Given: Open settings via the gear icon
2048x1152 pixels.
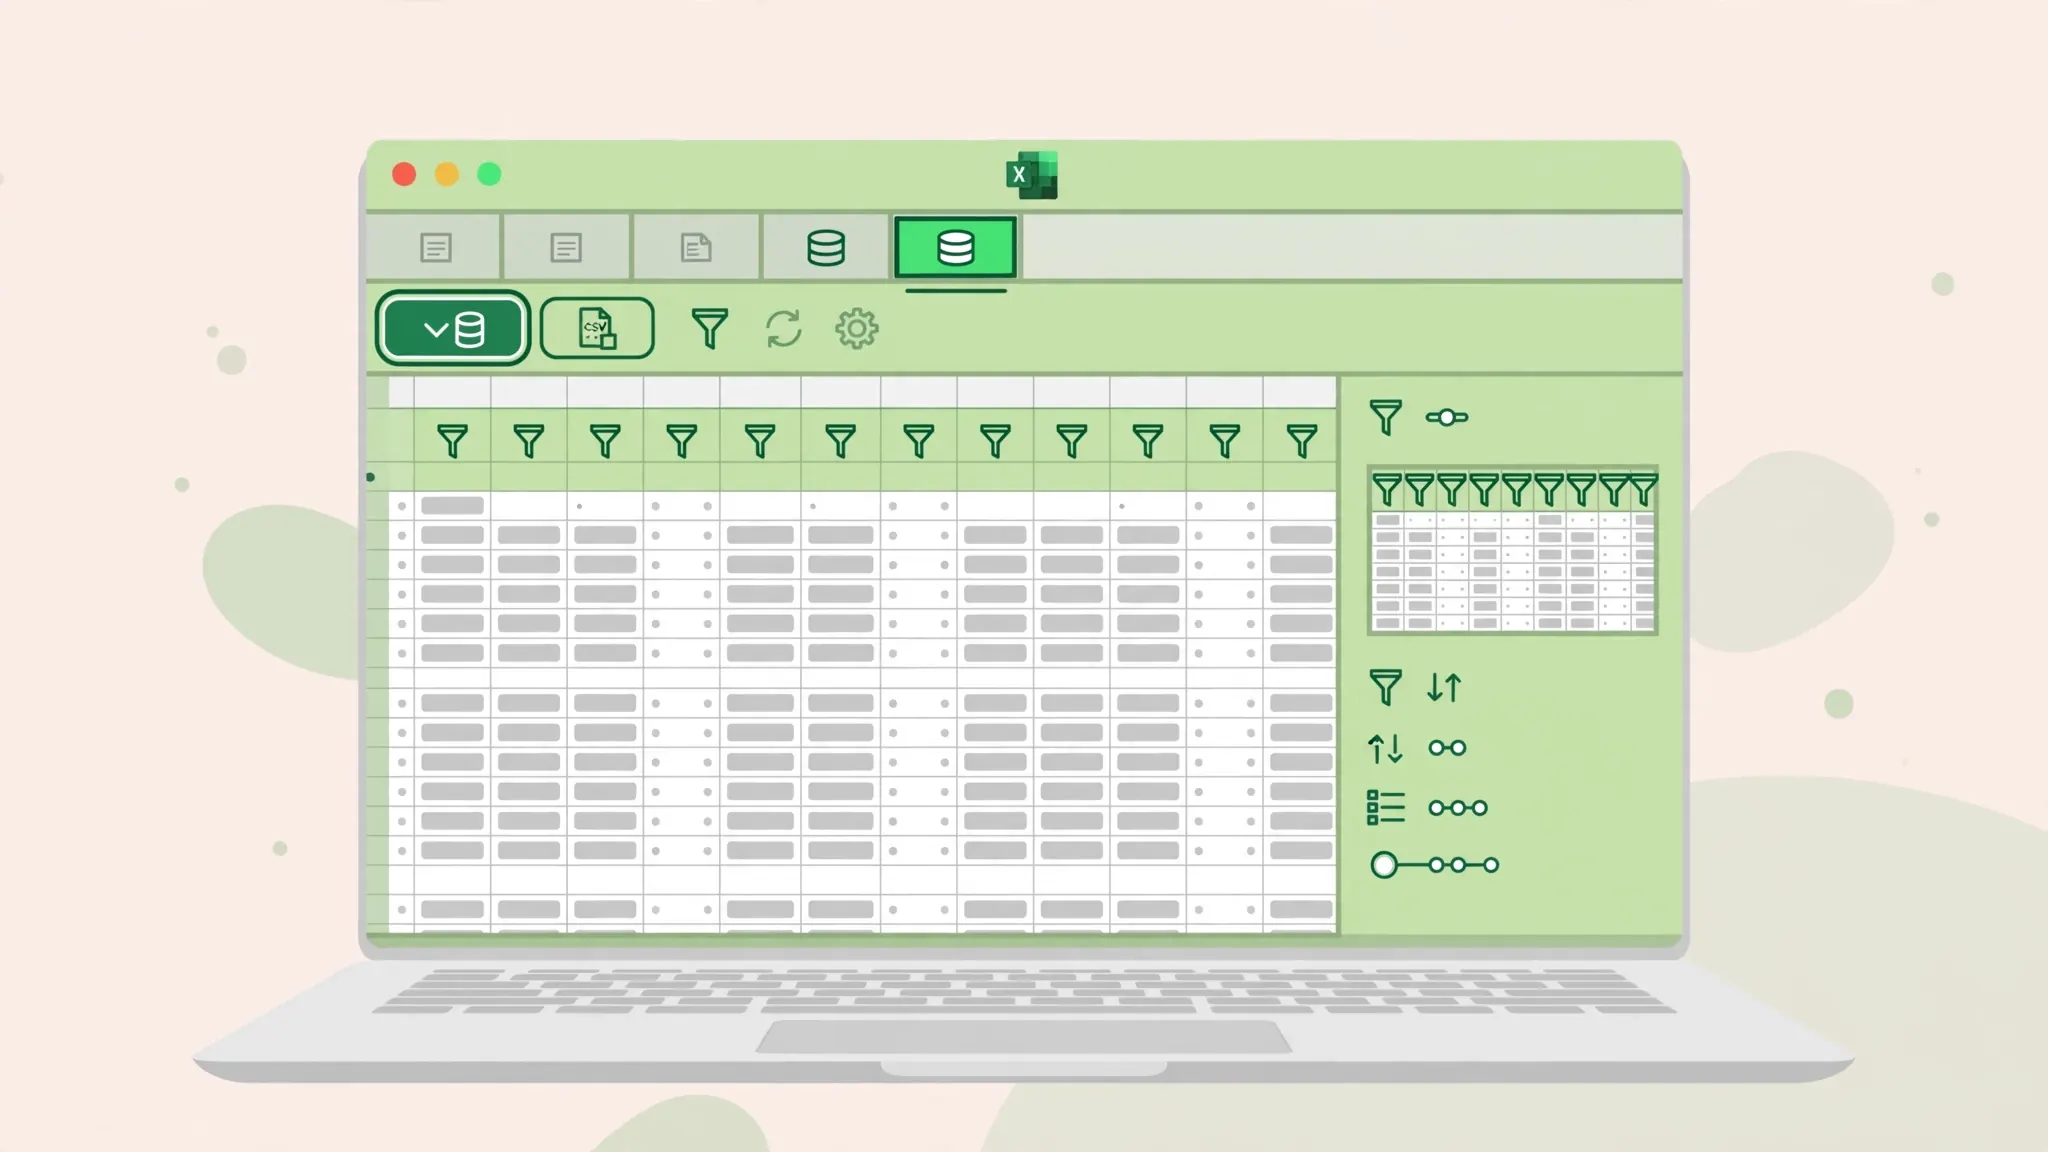Looking at the screenshot, I should pos(857,328).
